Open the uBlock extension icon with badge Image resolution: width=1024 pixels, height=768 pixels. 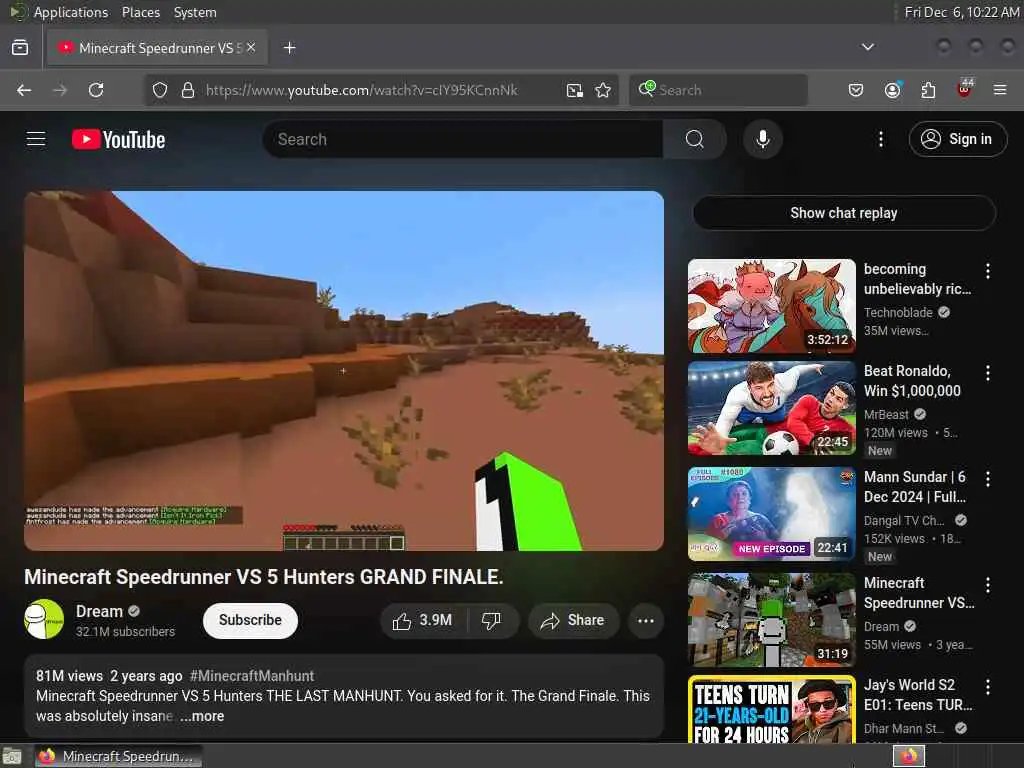(964, 89)
